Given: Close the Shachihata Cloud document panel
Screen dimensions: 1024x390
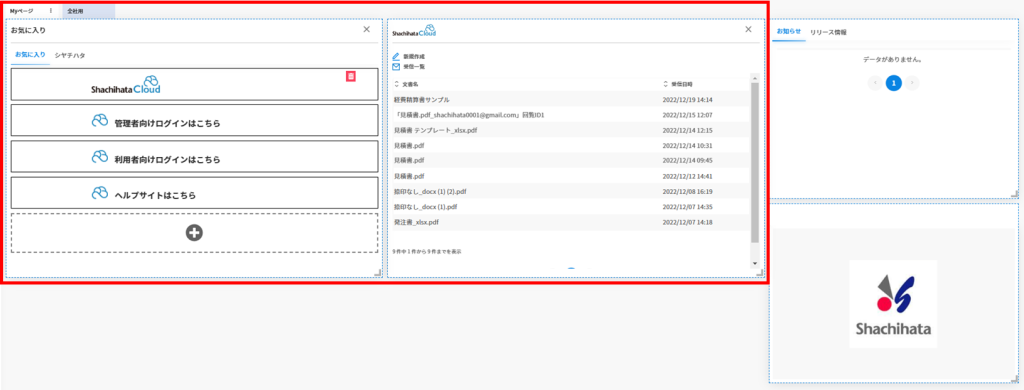Looking at the screenshot, I should (748, 29).
